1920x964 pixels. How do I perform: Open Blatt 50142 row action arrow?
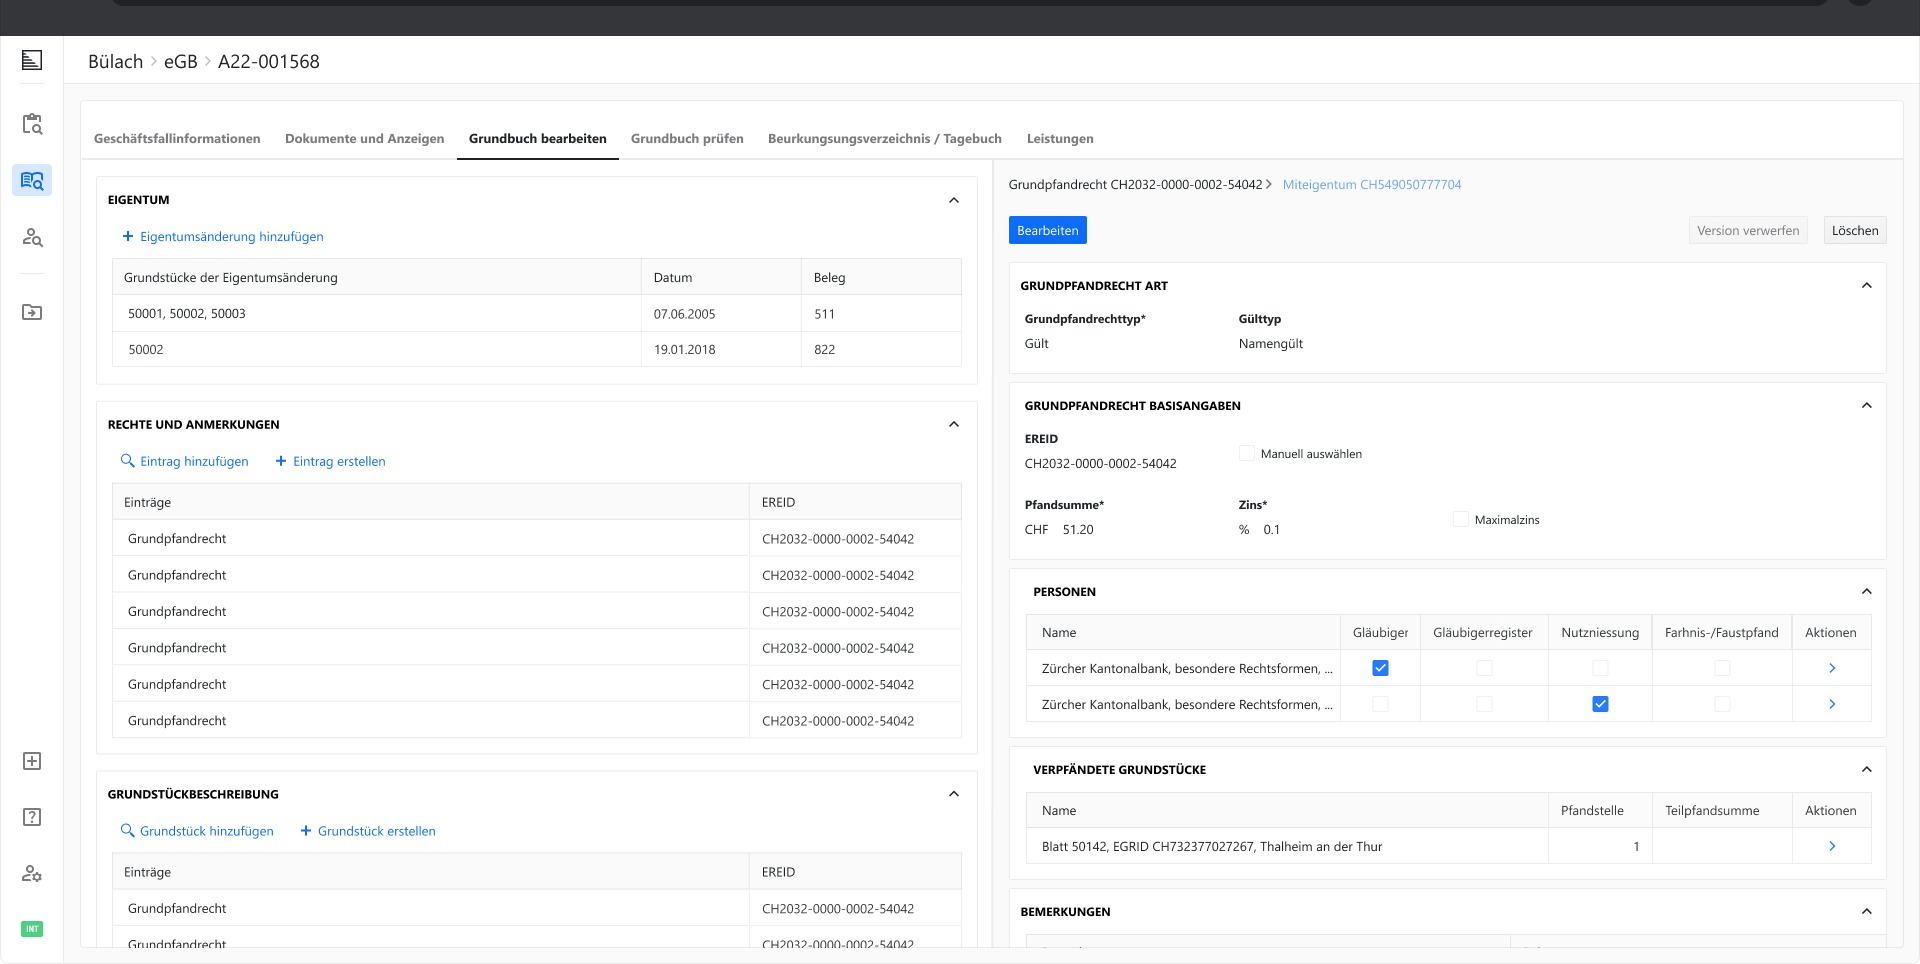(1832, 846)
